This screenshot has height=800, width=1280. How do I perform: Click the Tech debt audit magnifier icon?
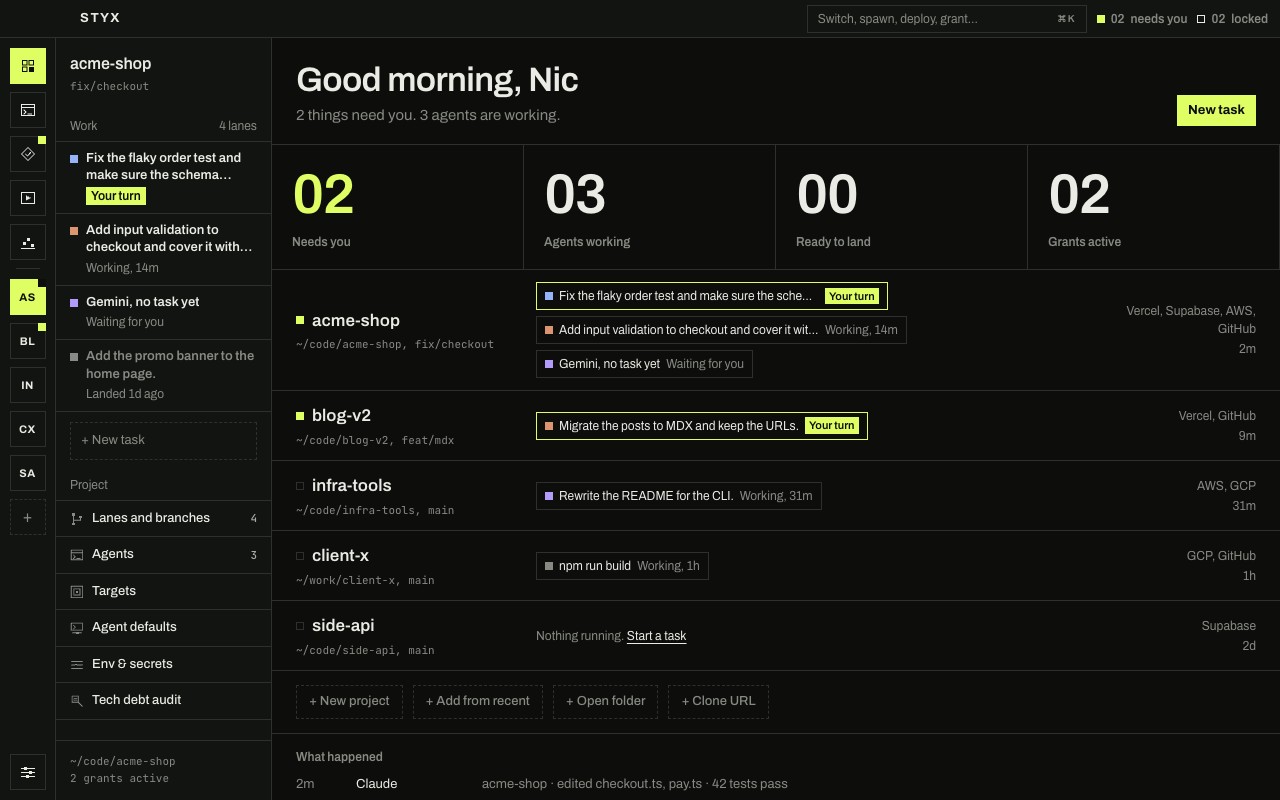tap(77, 700)
